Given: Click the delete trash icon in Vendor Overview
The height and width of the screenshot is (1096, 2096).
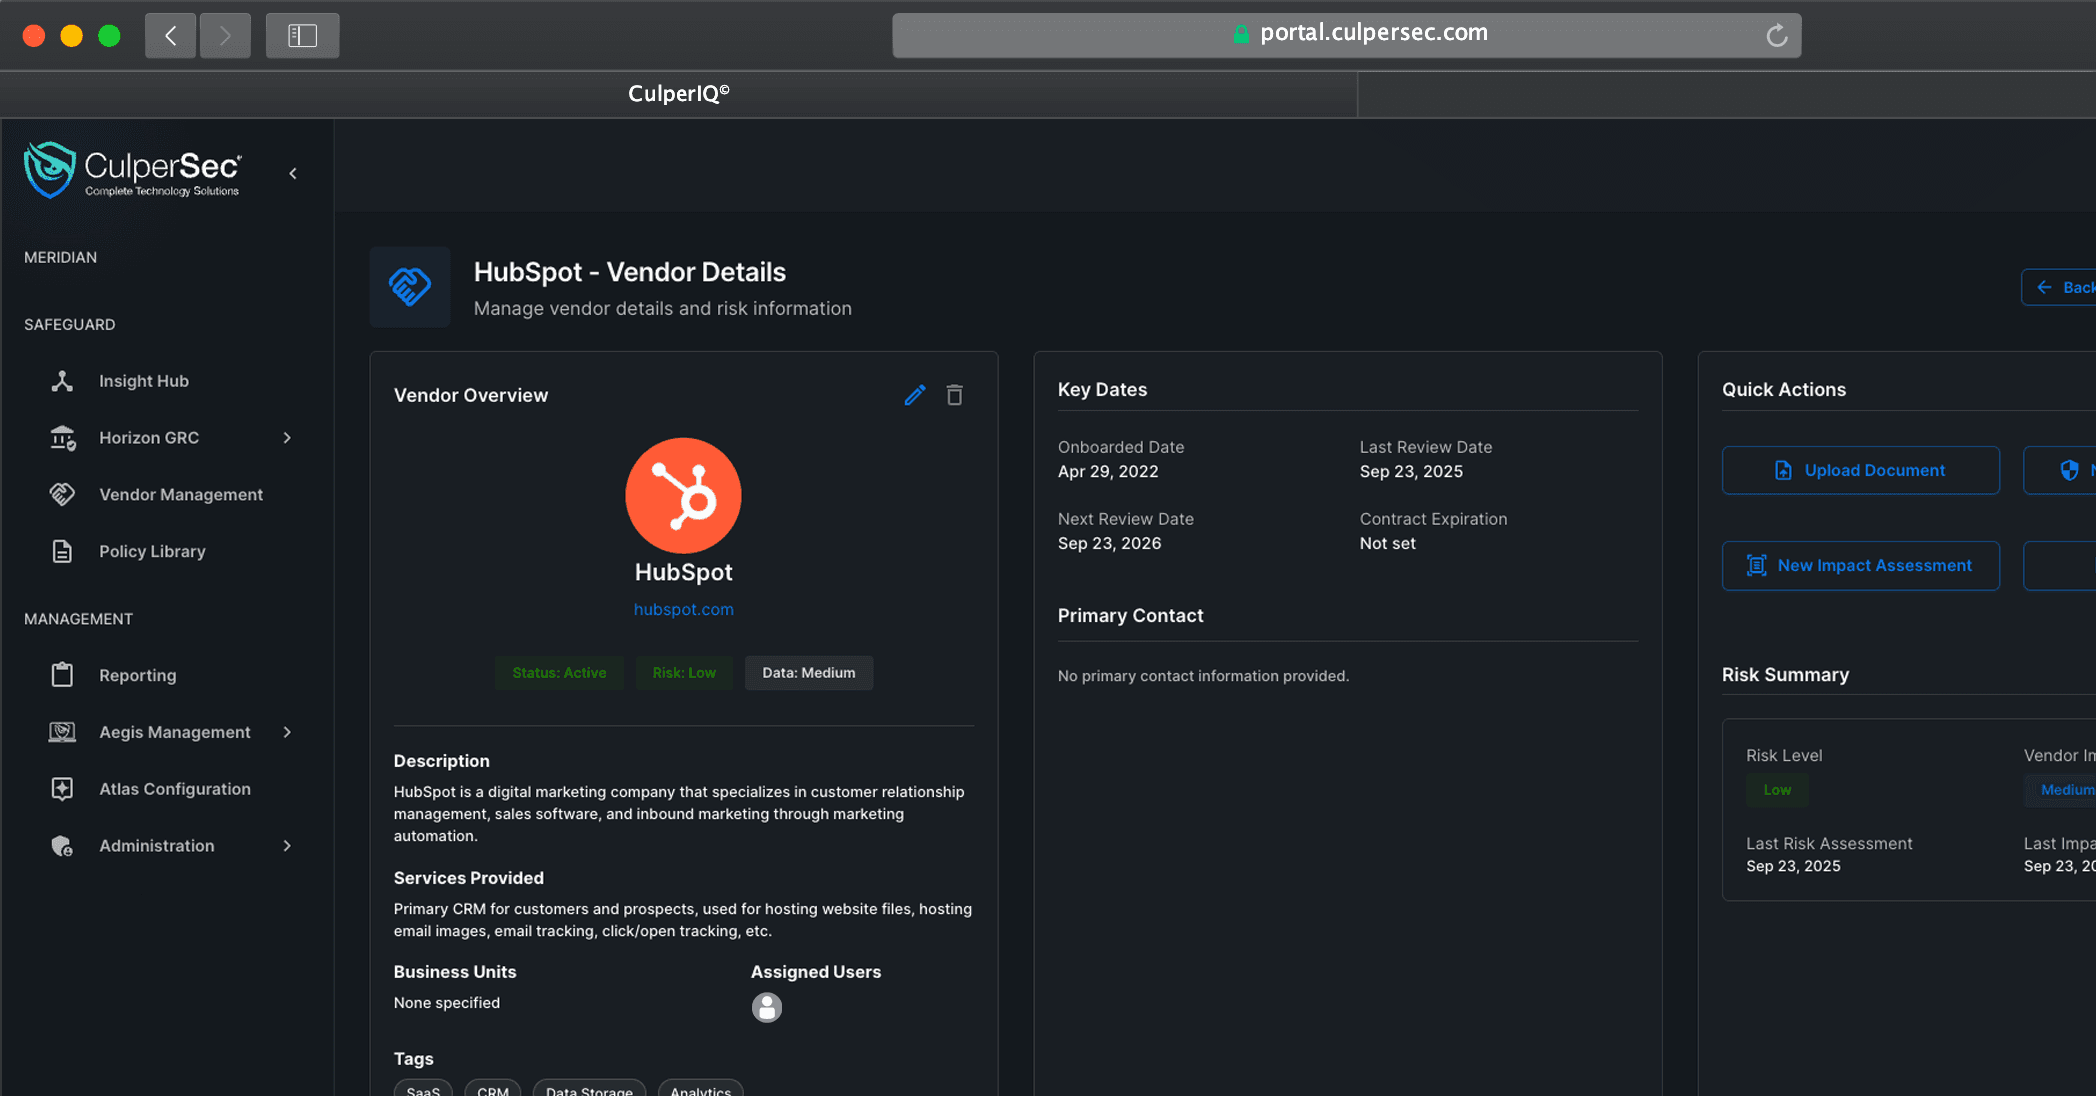Looking at the screenshot, I should [954, 395].
